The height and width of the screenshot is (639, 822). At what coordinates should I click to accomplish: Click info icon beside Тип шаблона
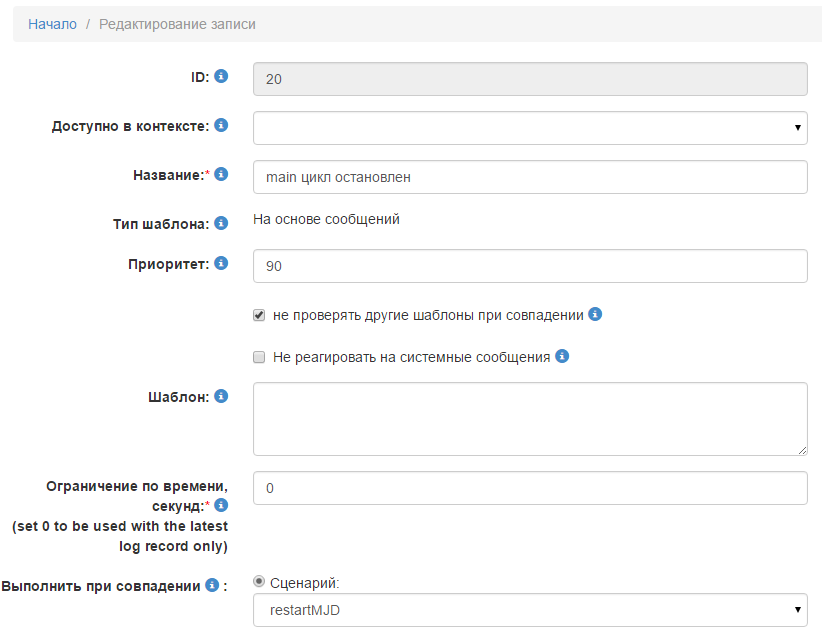click(221, 222)
